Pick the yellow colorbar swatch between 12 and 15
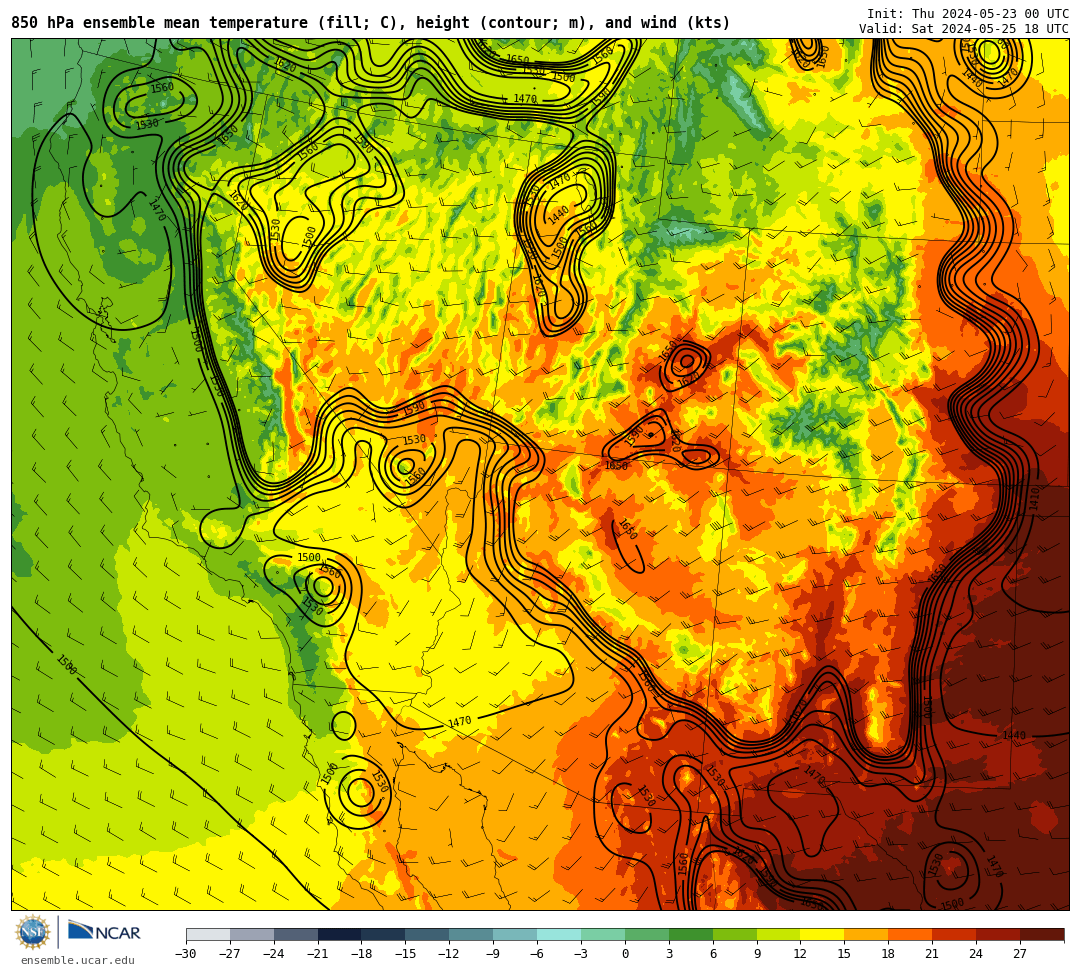The height and width of the screenshot is (973, 1080). (x=822, y=934)
